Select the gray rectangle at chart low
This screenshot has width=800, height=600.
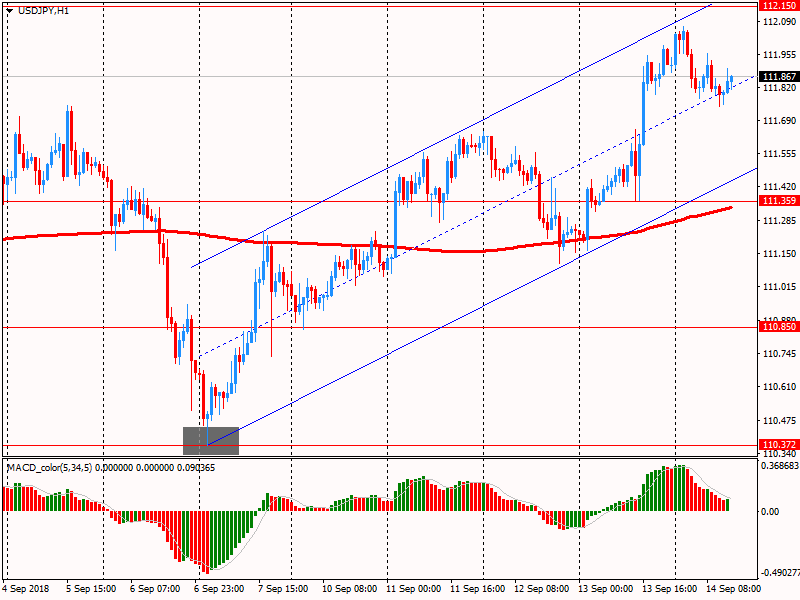click(x=211, y=441)
